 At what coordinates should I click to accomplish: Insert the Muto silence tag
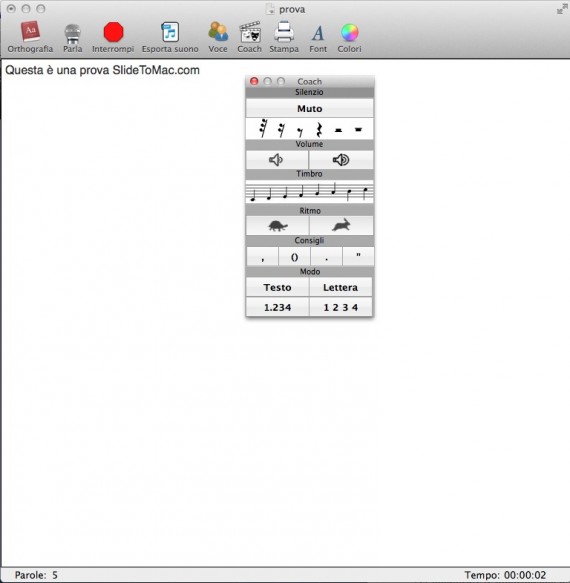pyautogui.click(x=309, y=109)
